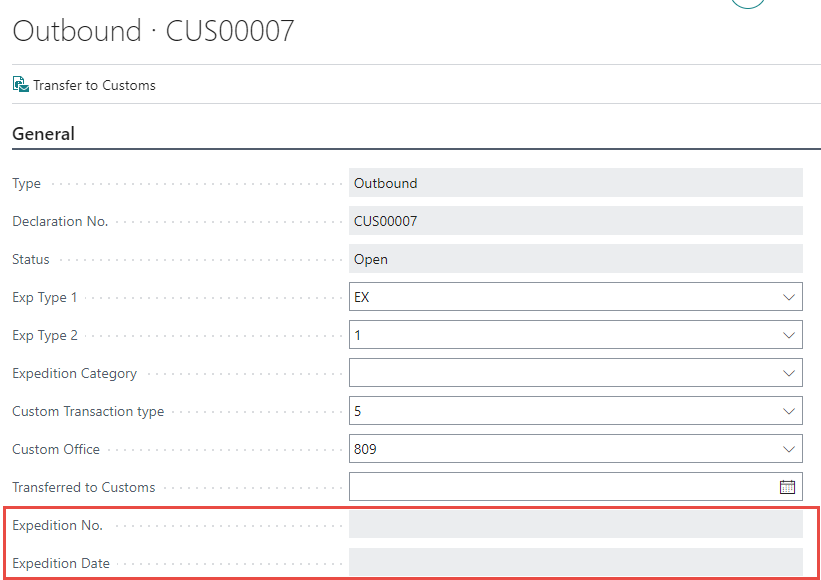Open the Expedition Category dropdown arrow
Image resolution: width=821 pixels, height=580 pixels.
pos(788,373)
